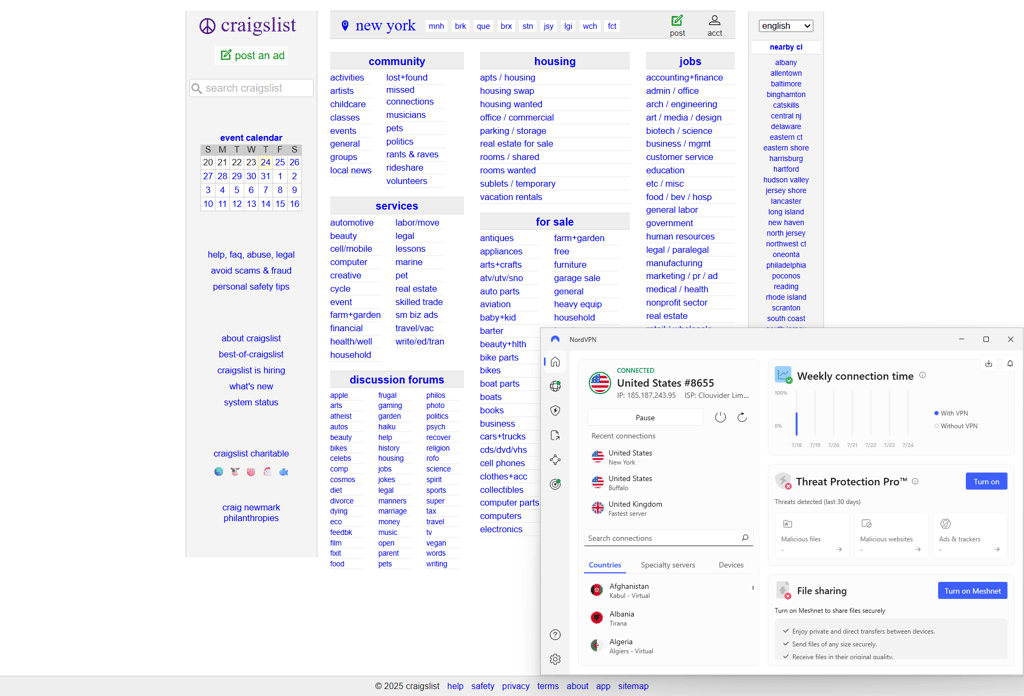This screenshot has height=696, width=1024.
Task: Select day 31 in the event calendar
Action: 266,176
